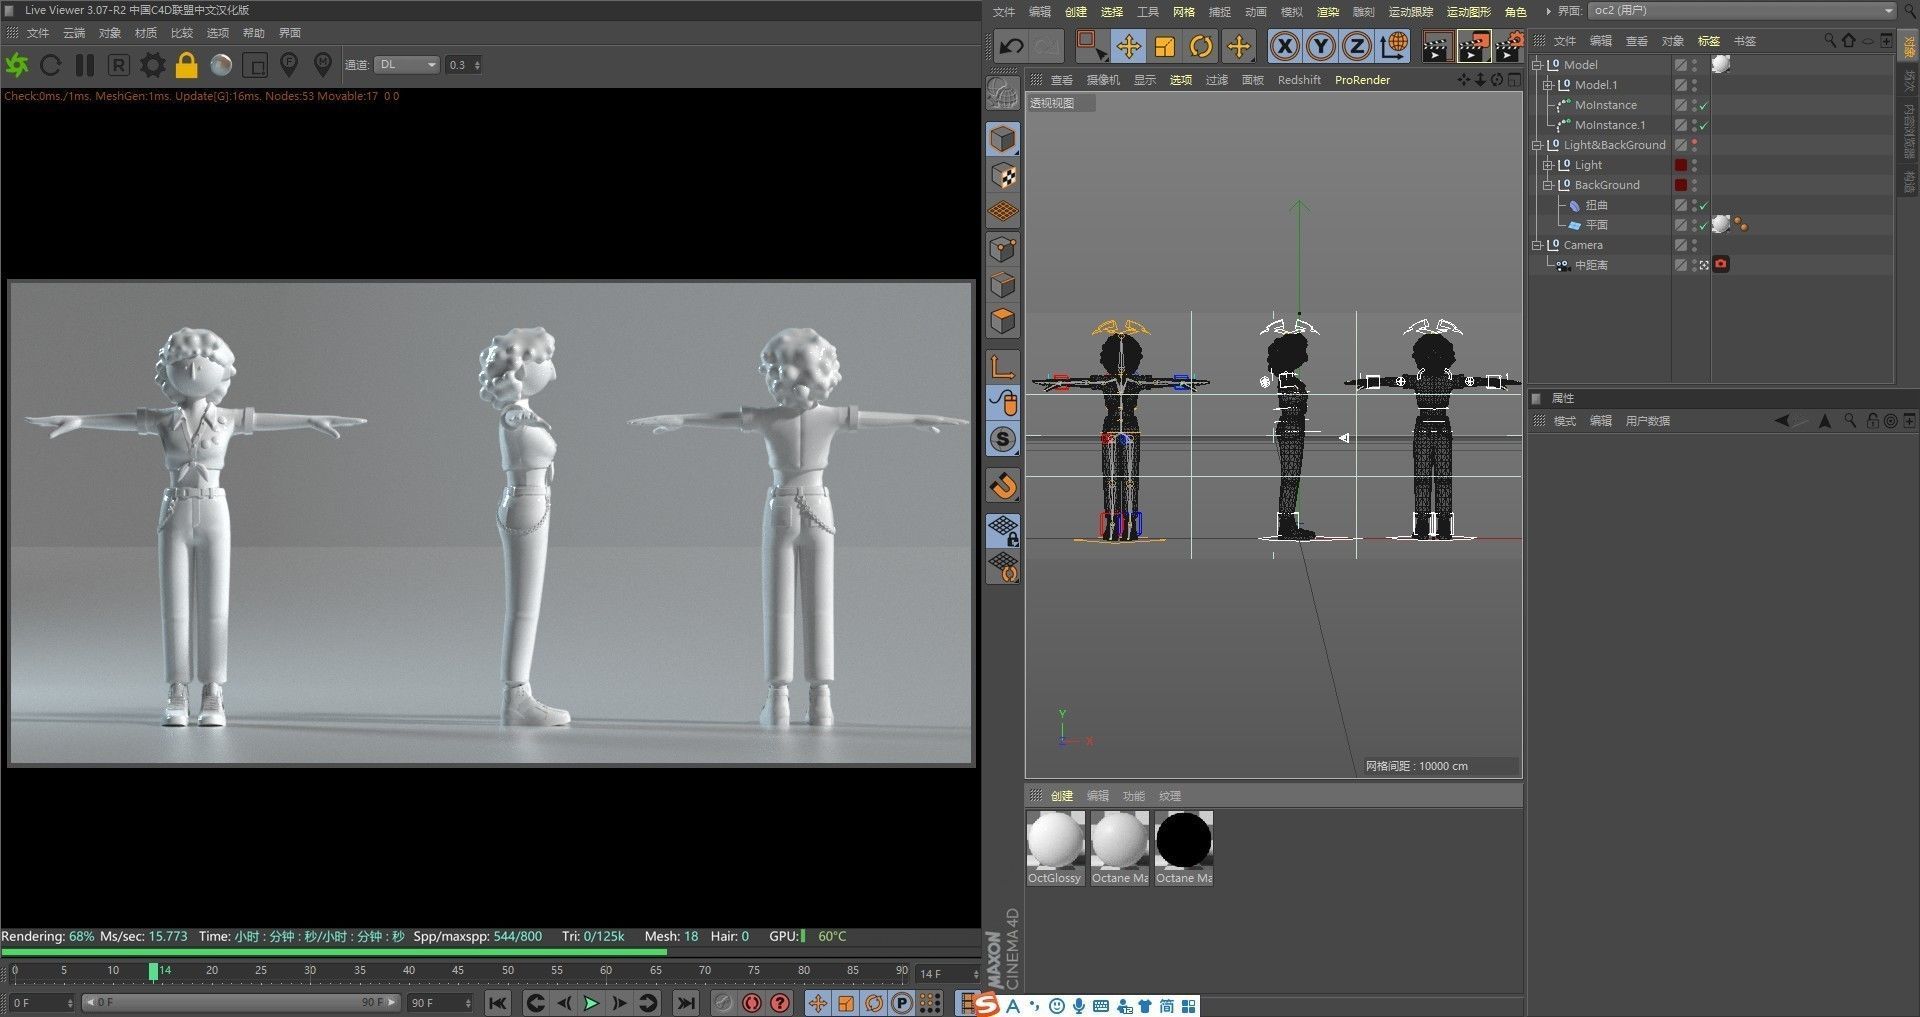Collapse the Model group in object manager
The image size is (1920, 1017).
click(x=1537, y=65)
